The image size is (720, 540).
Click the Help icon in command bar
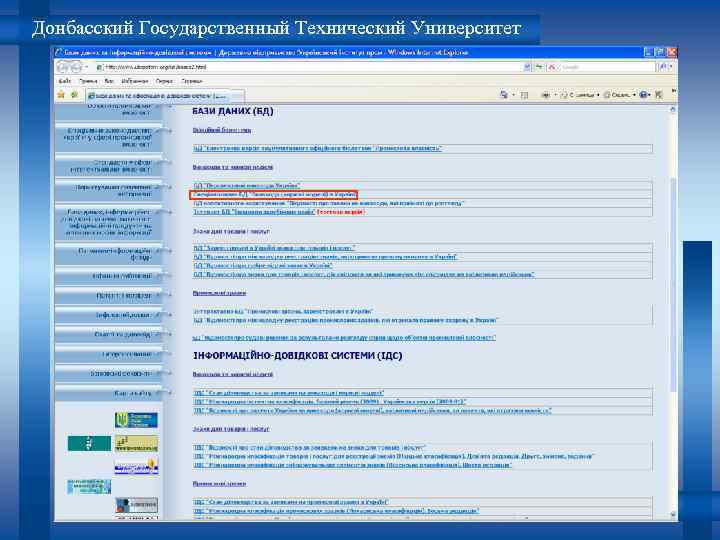643,95
